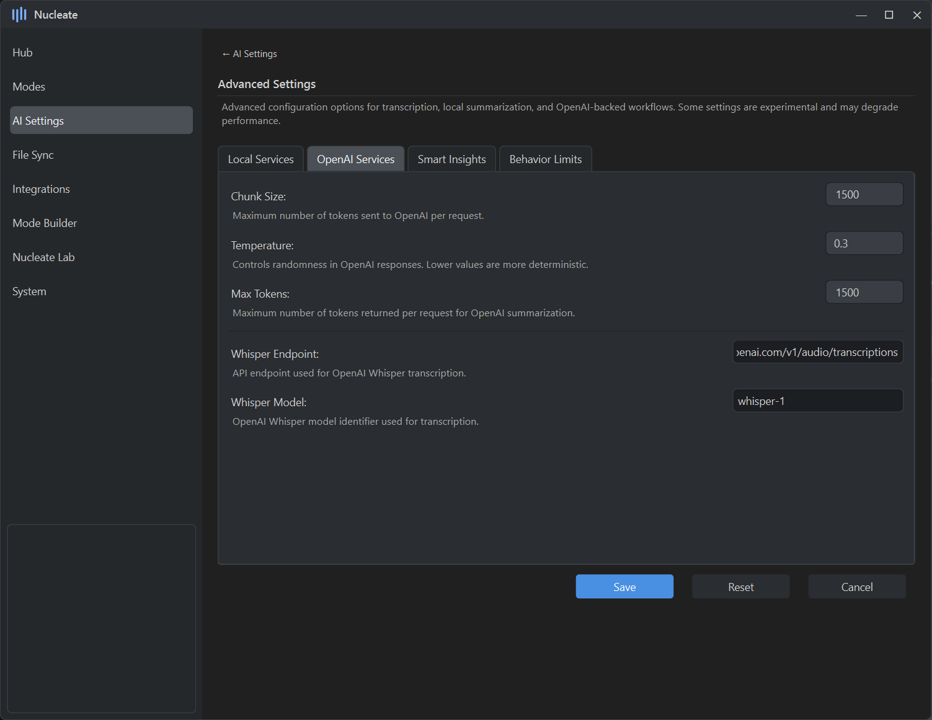Click into the Max Tokens field

tap(864, 292)
